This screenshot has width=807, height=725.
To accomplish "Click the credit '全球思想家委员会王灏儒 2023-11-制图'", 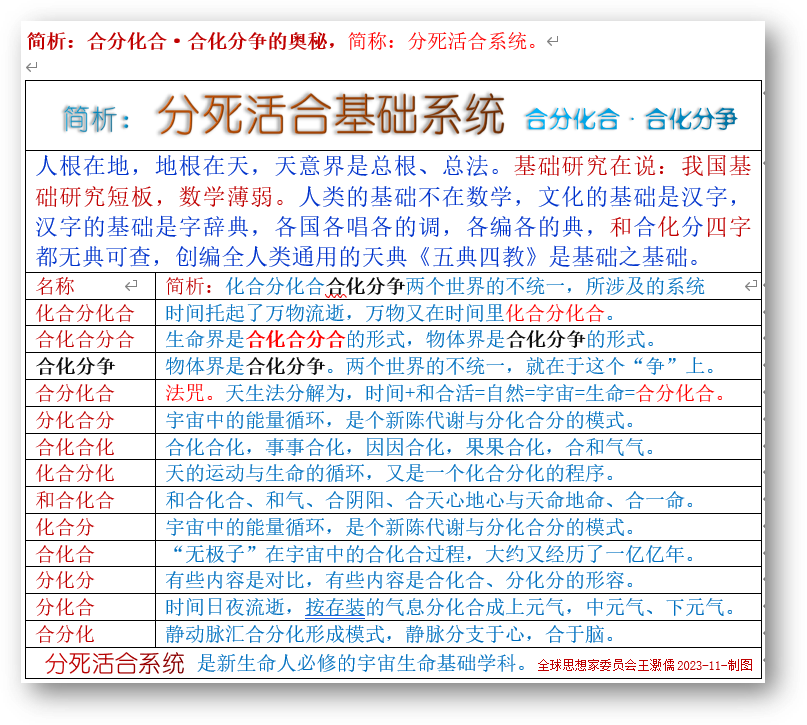I will coord(645,665).
